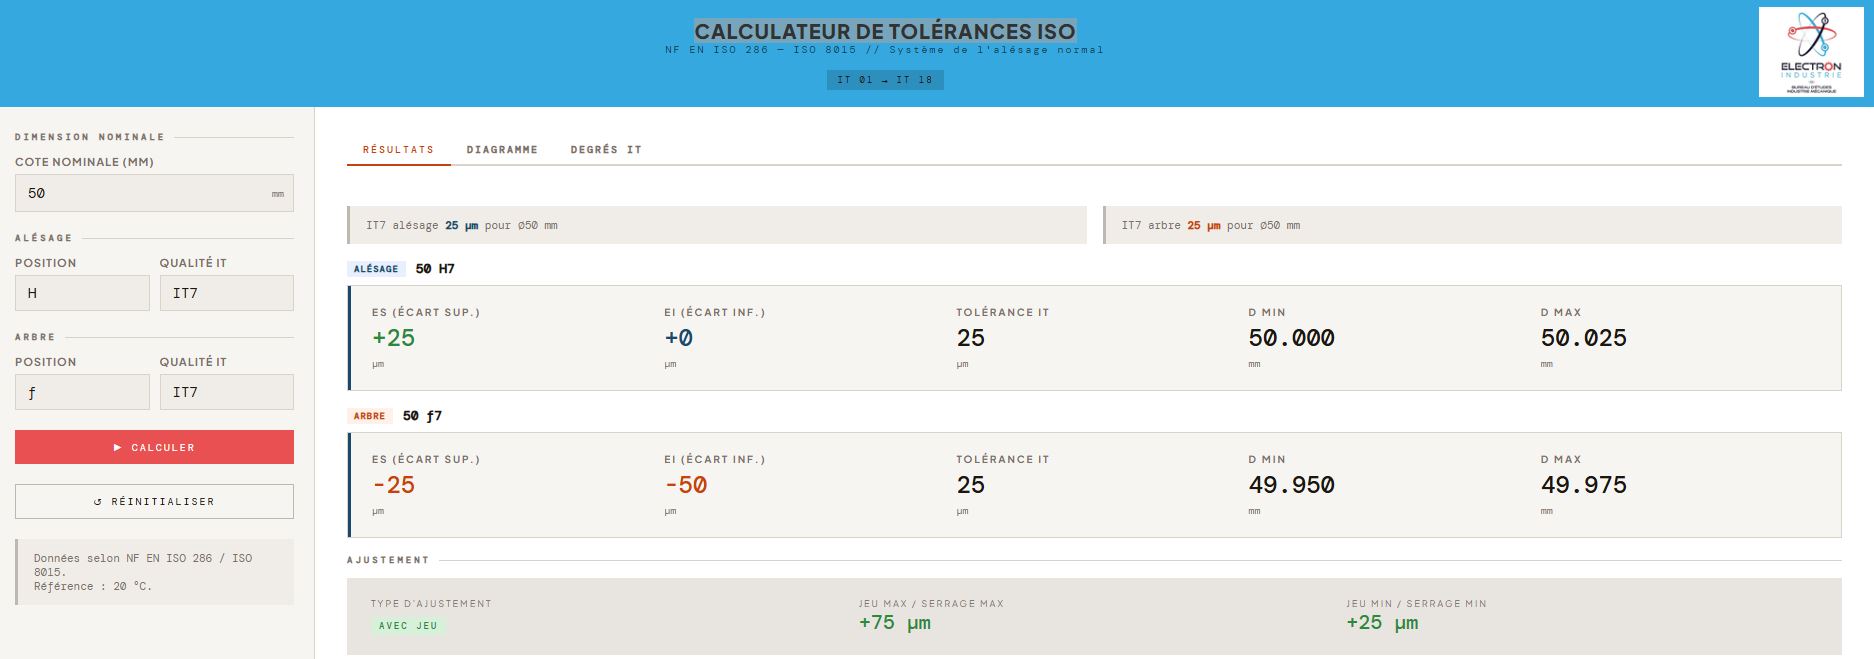Click the Calculateur de Tolérances ISO title
The height and width of the screenshot is (659, 1874).
coord(885,31)
